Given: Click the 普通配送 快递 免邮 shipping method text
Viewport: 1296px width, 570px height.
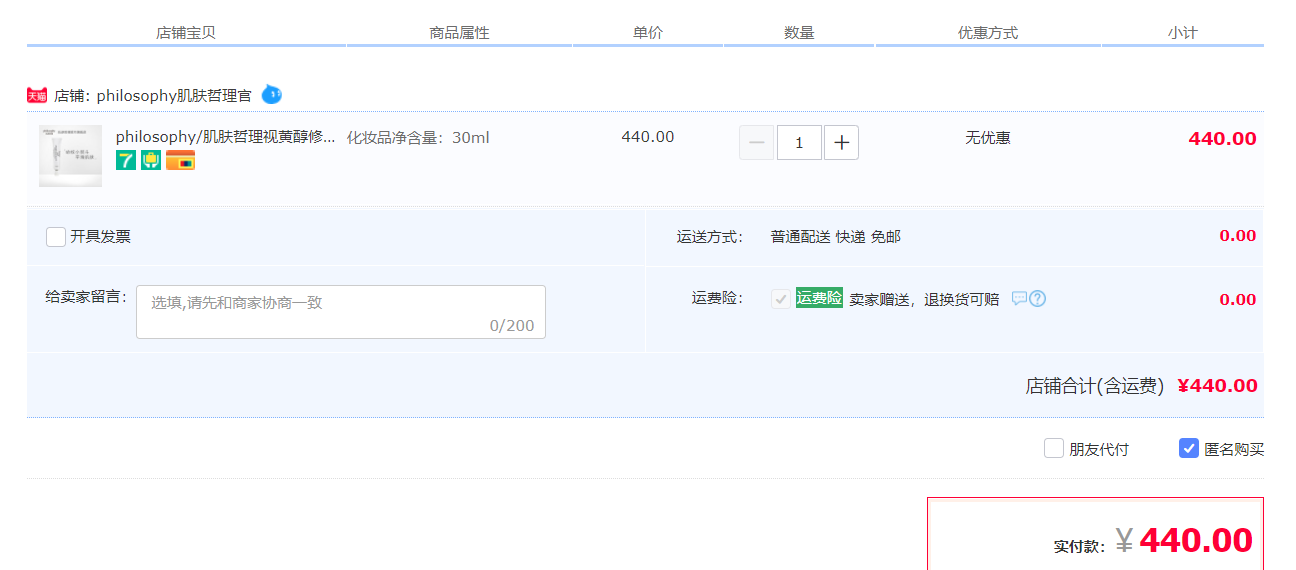Looking at the screenshot, I should pyautogui.click(x=836, y=236).
